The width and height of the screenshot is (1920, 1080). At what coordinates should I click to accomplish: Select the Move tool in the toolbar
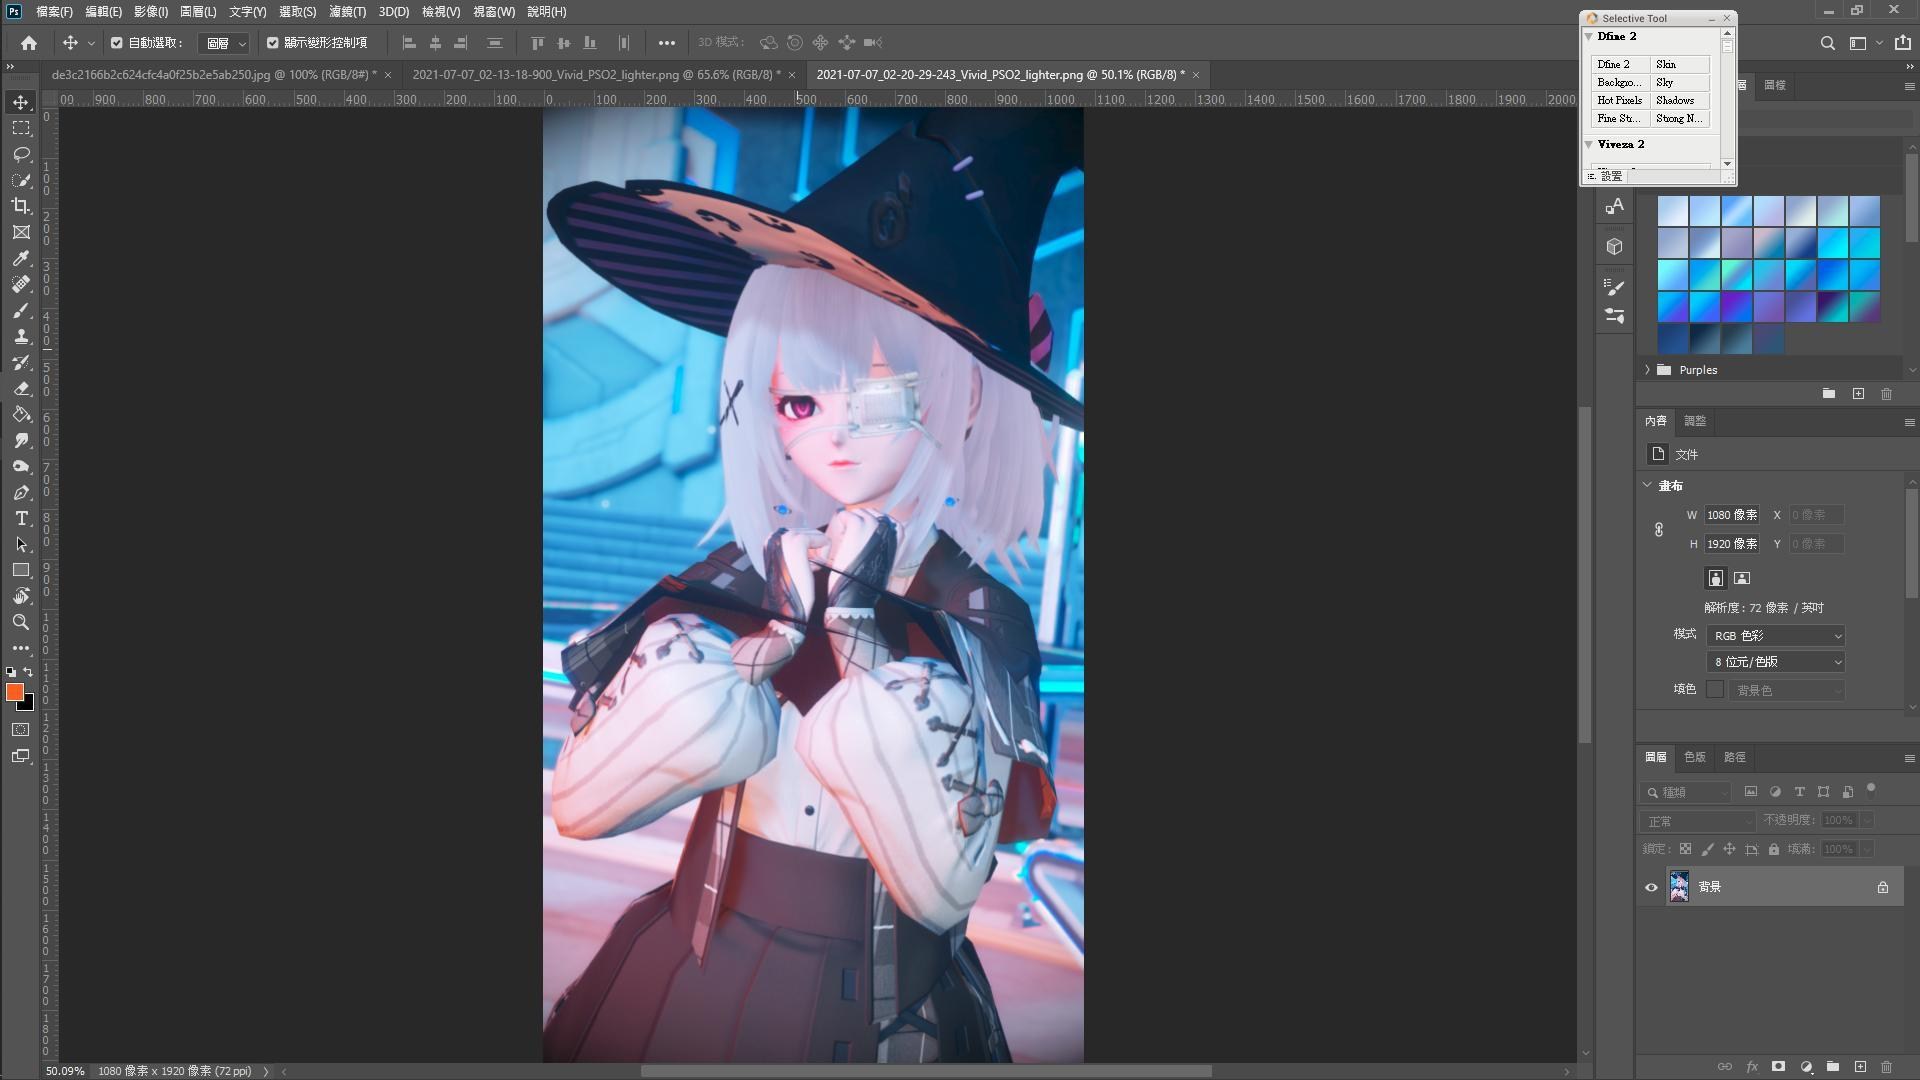click(21, 102)
